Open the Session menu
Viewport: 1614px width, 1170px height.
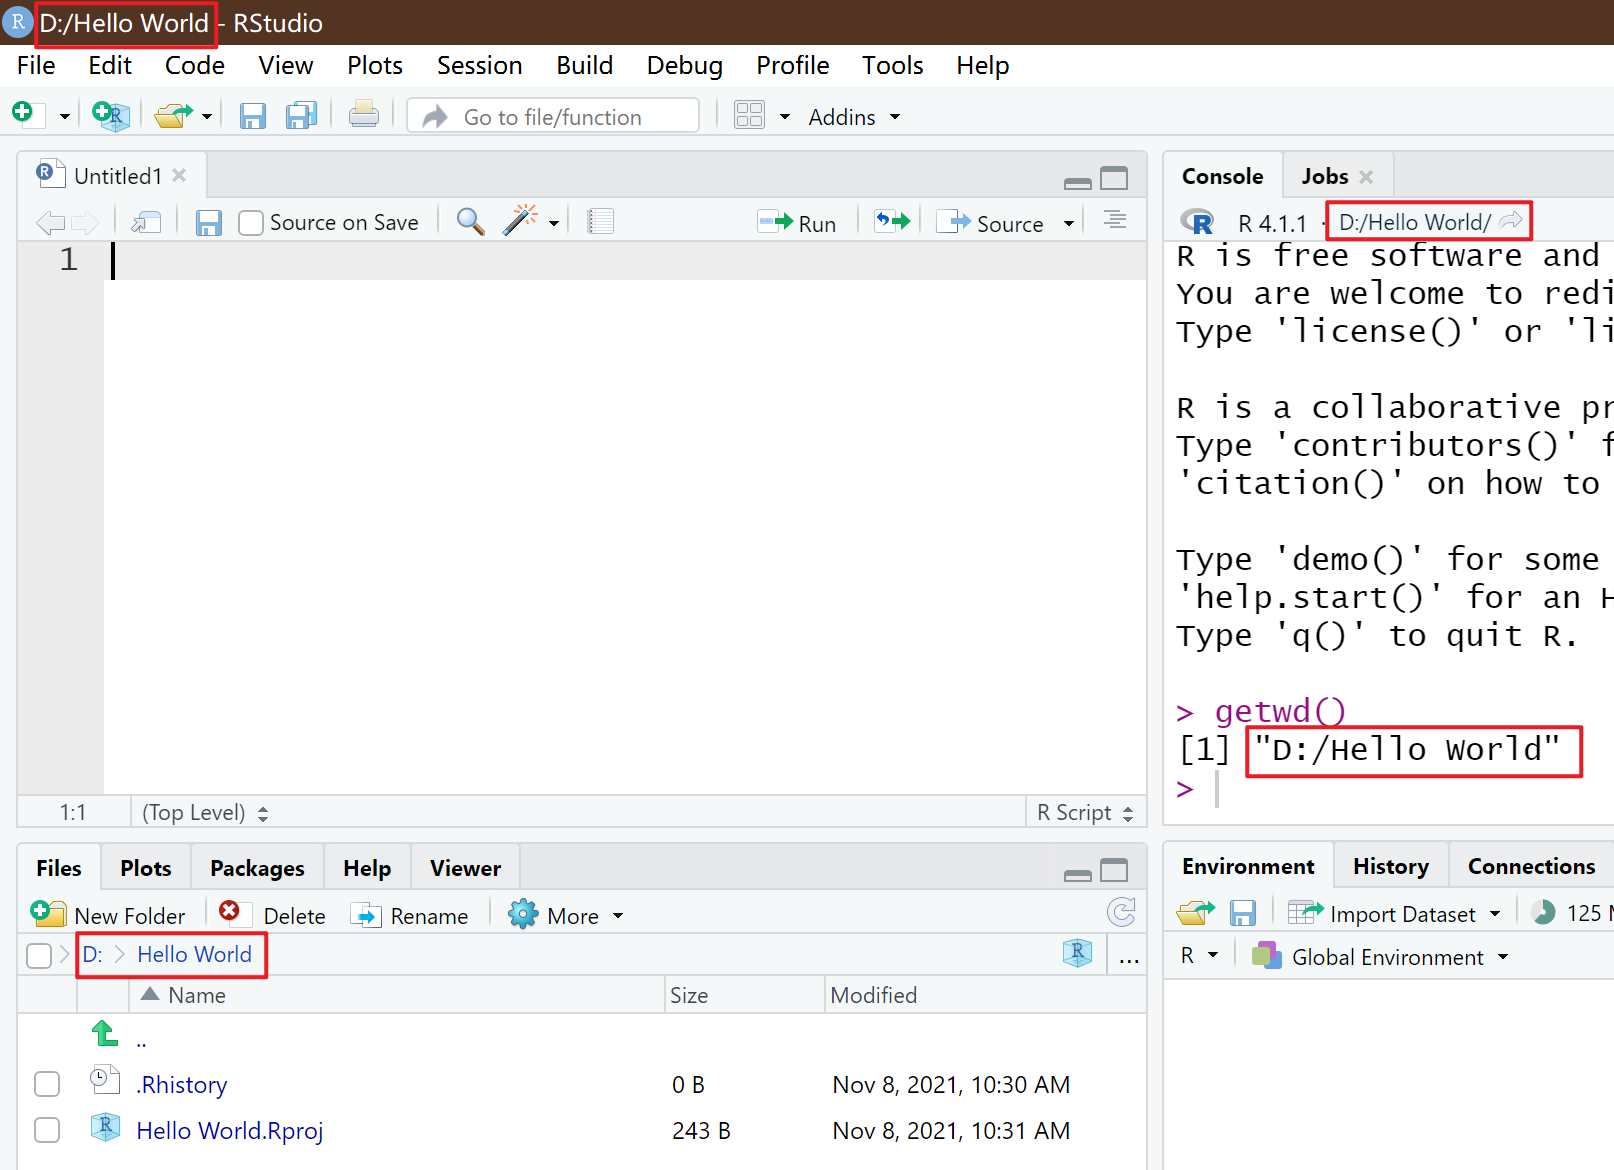[x=479, y=66]
